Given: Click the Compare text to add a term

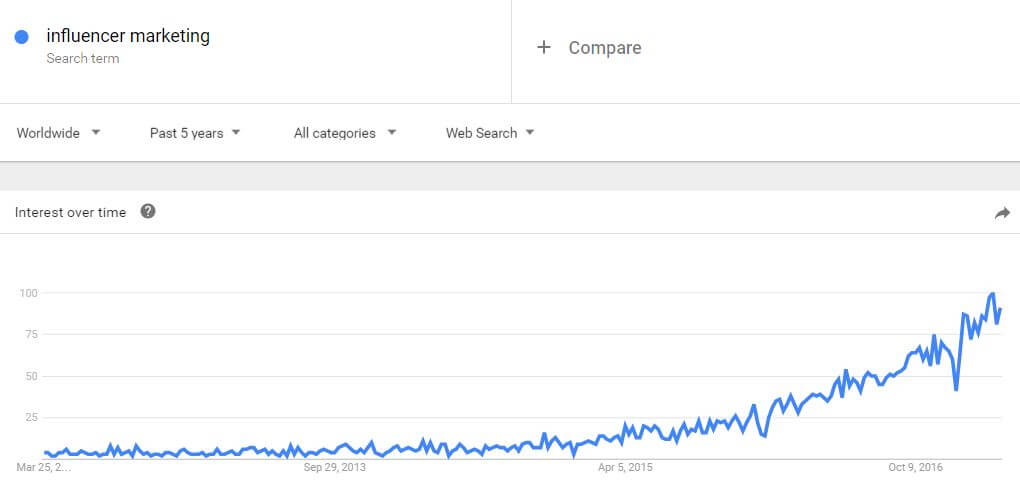Looking at the screenshot, I should coord(605,47).
